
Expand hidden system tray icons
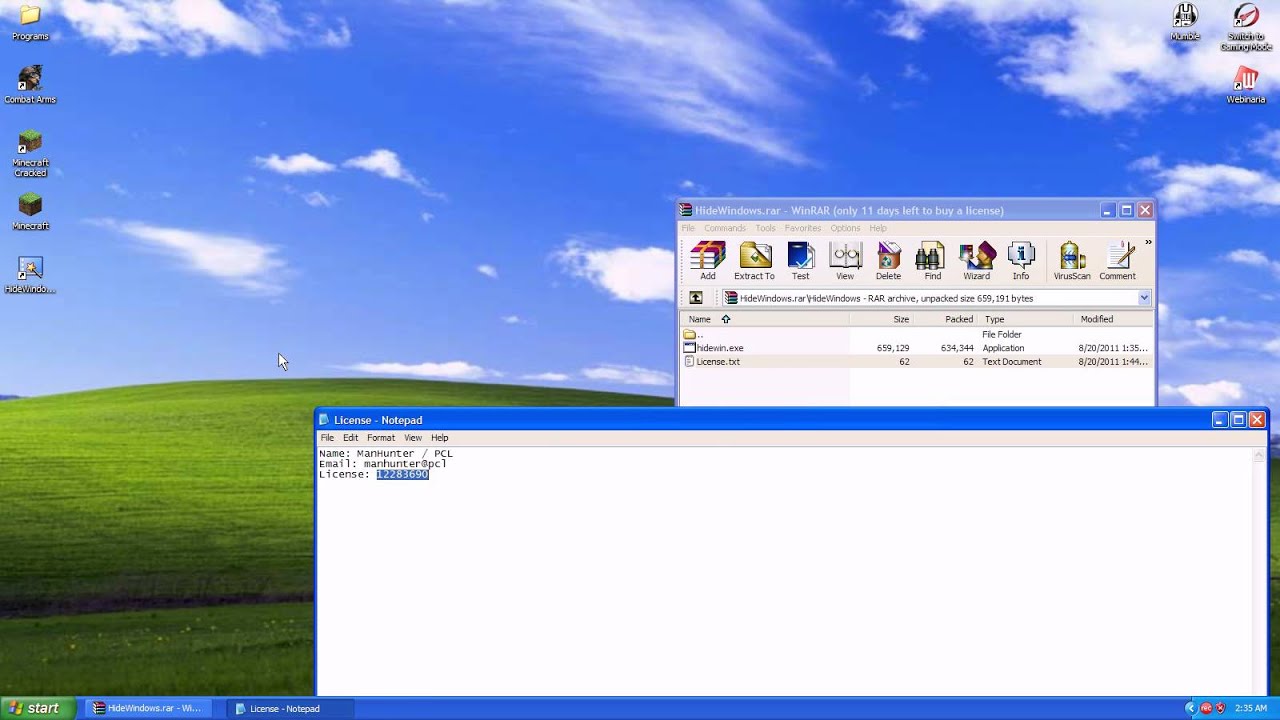click(1190, 708)
